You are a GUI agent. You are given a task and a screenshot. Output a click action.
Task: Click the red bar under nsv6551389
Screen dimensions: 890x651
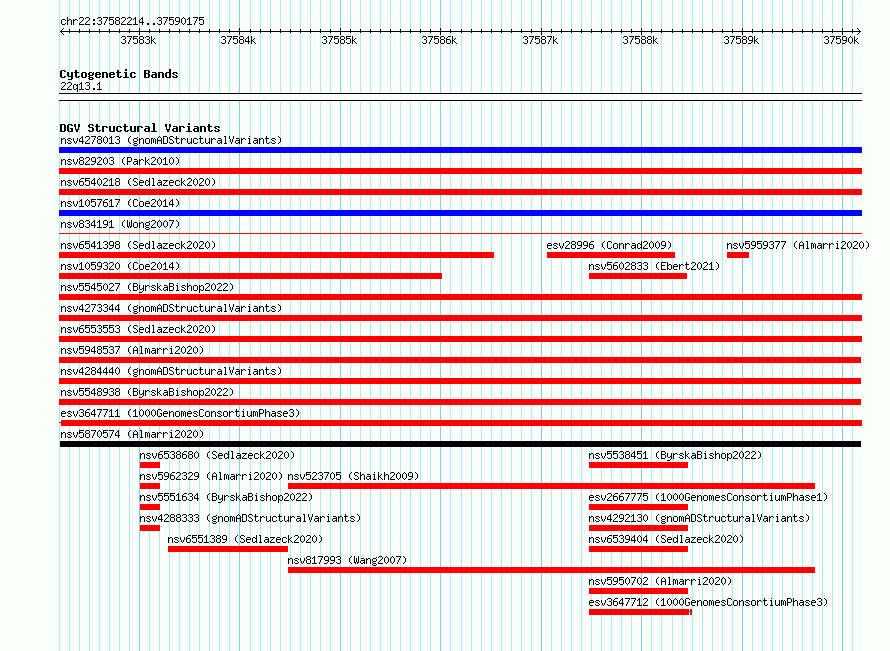point(228,549)
